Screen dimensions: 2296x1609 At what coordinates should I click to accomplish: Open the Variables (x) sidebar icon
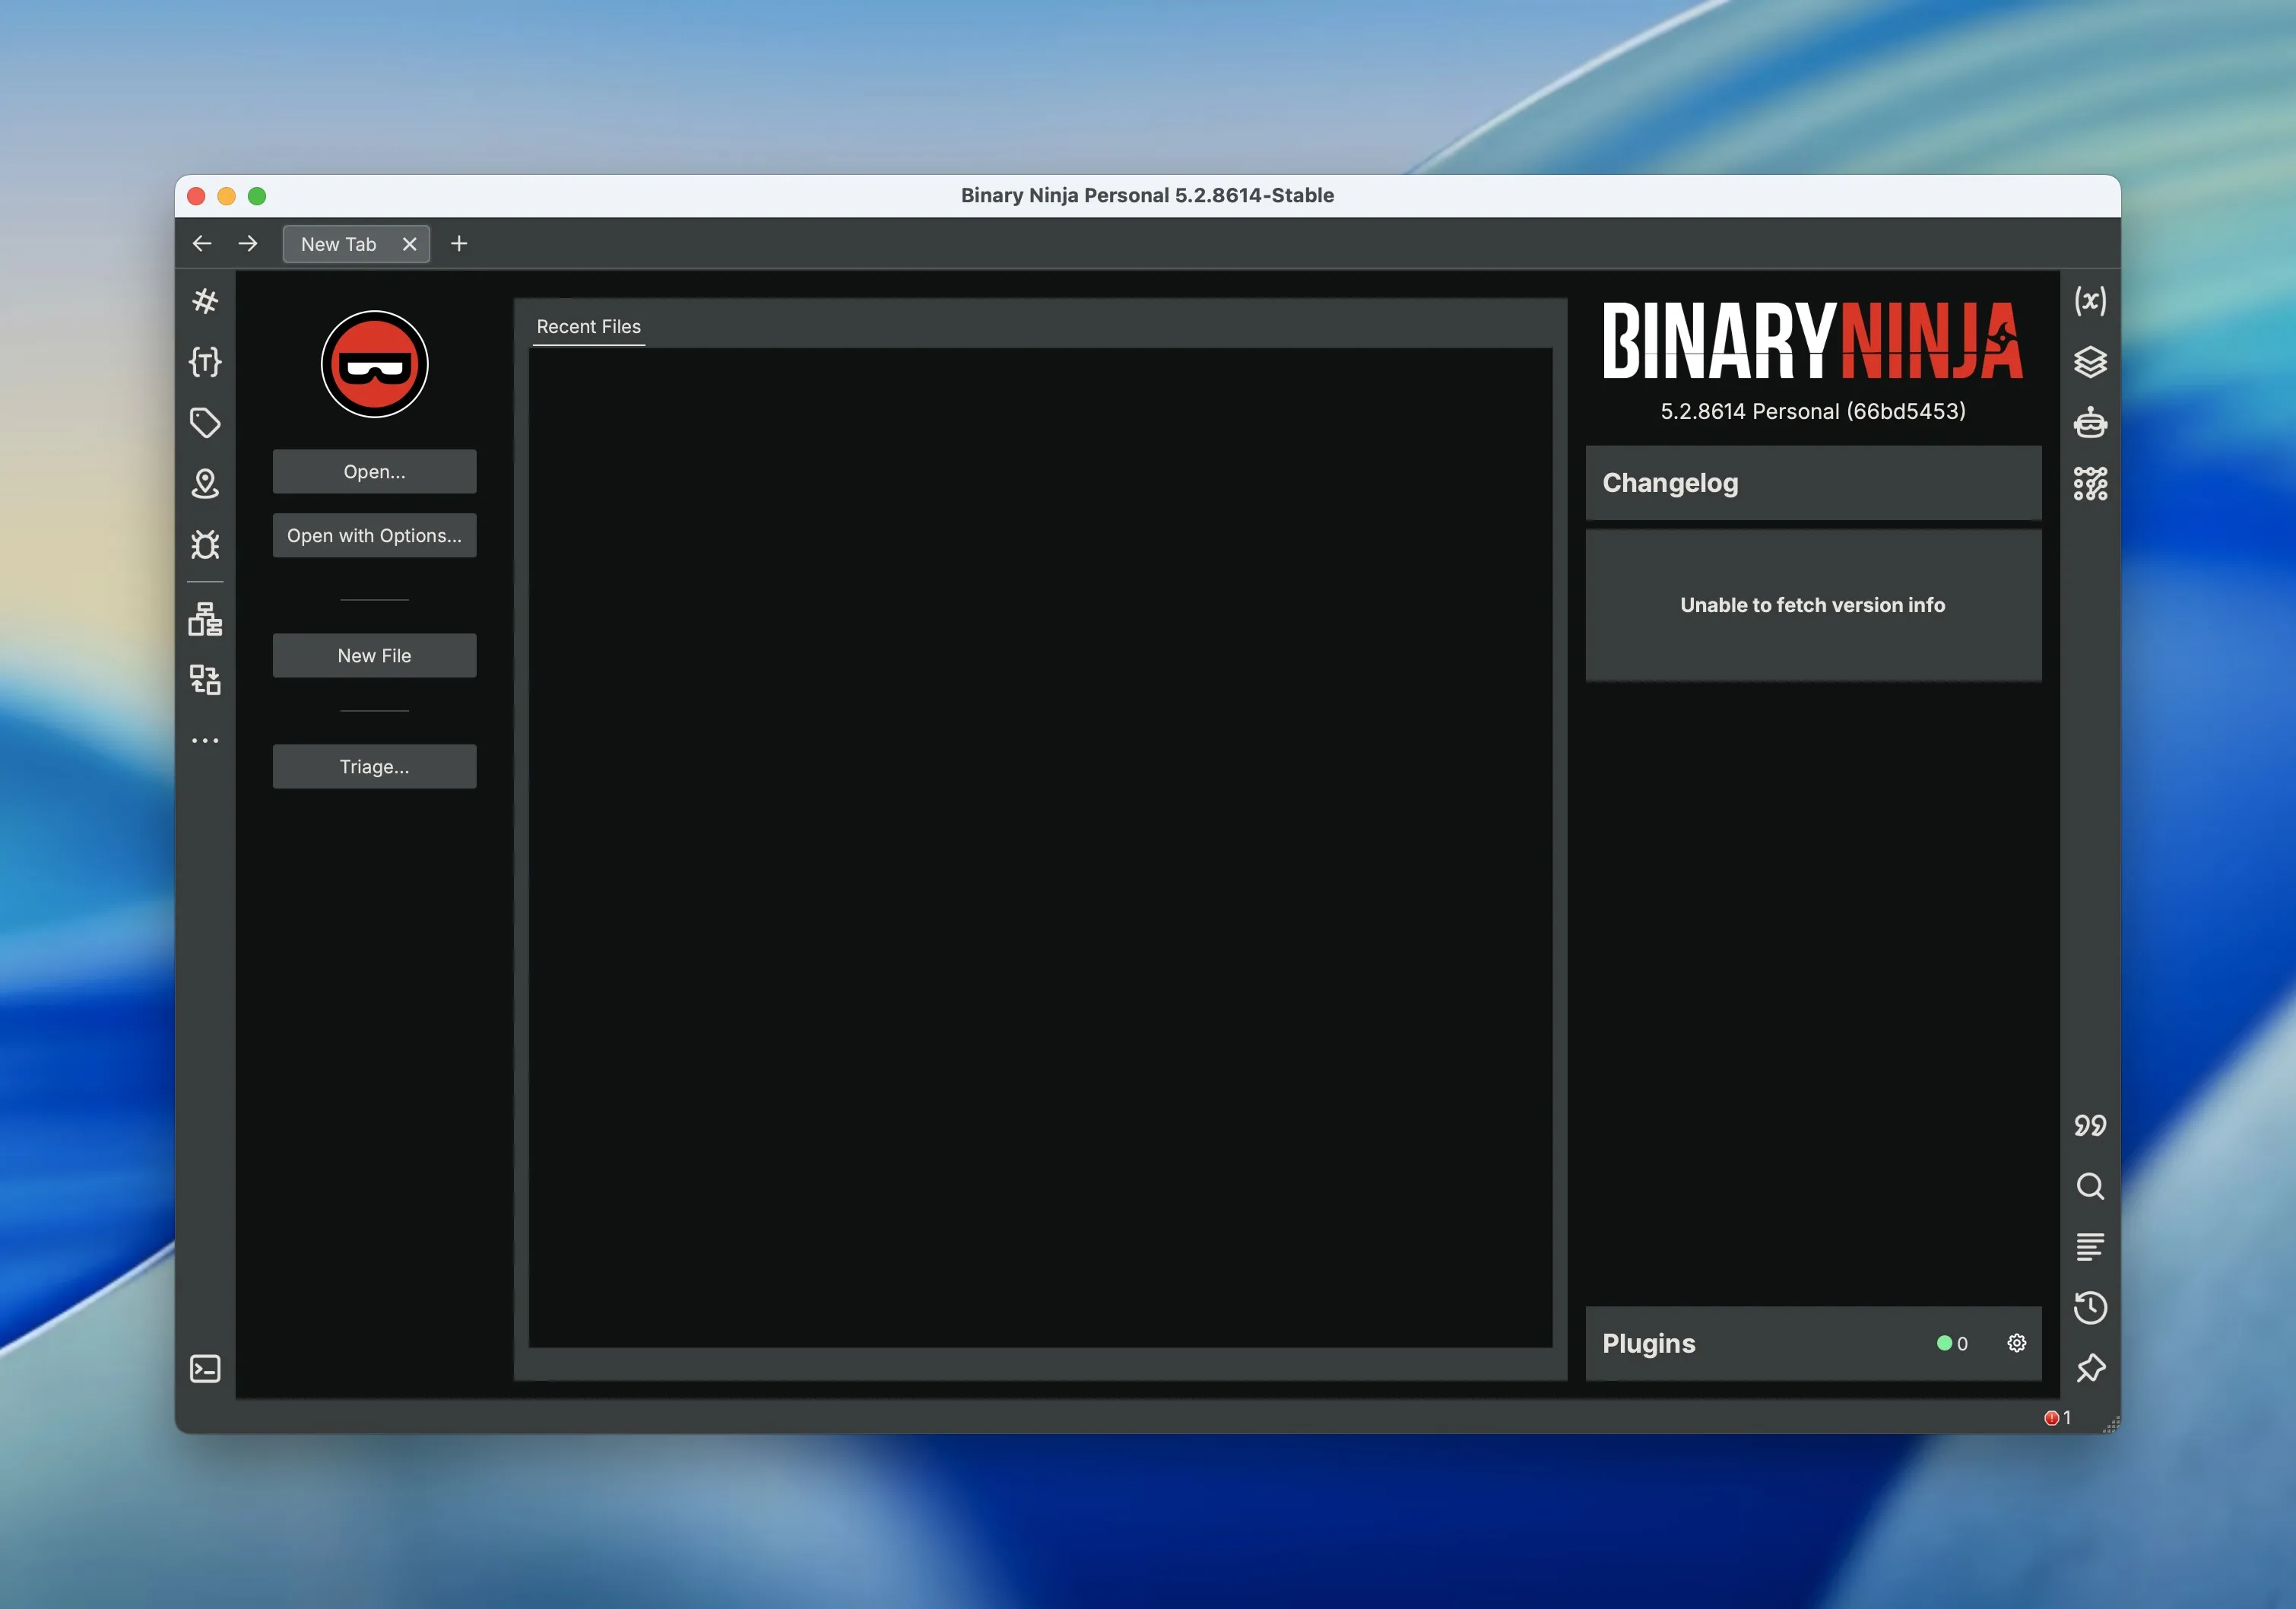tap(2090, 301)
